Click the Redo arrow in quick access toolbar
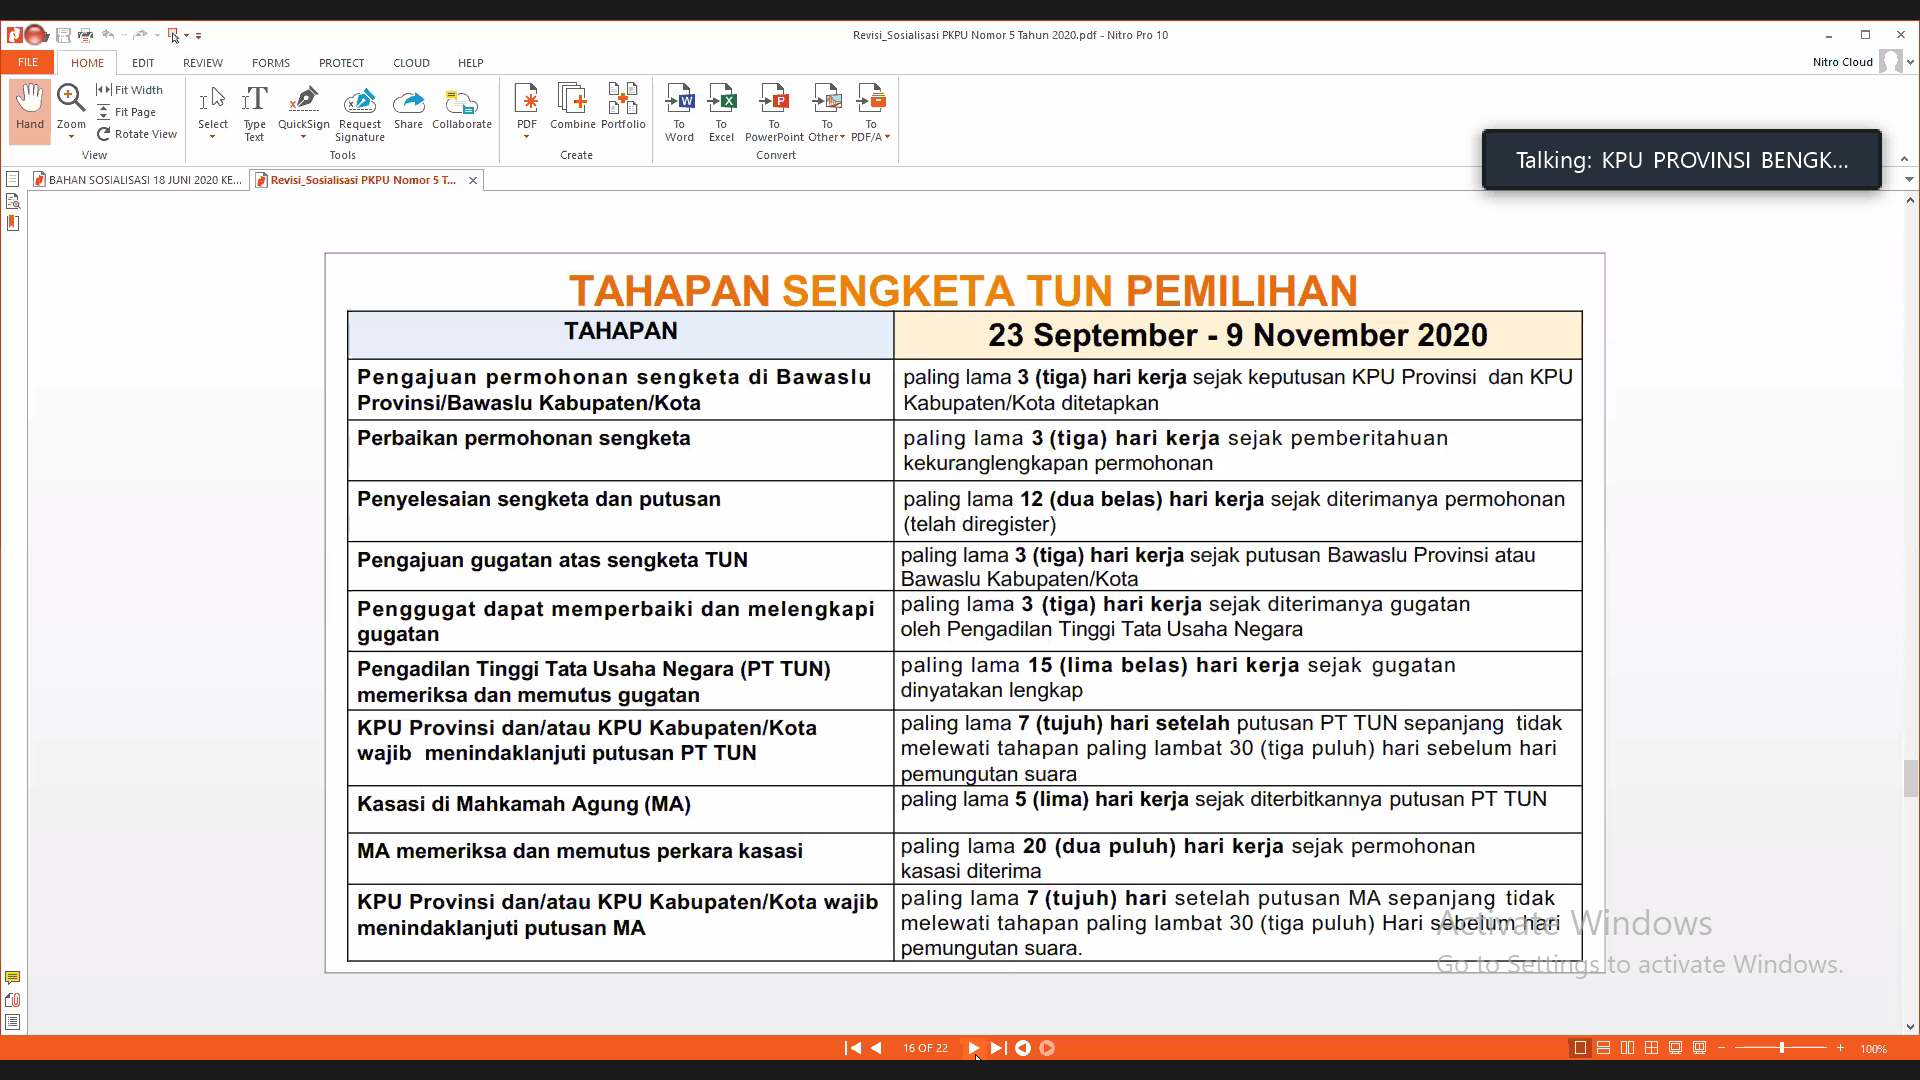This screenshot has height=1080, width=1920. click(x=140, y=35)
